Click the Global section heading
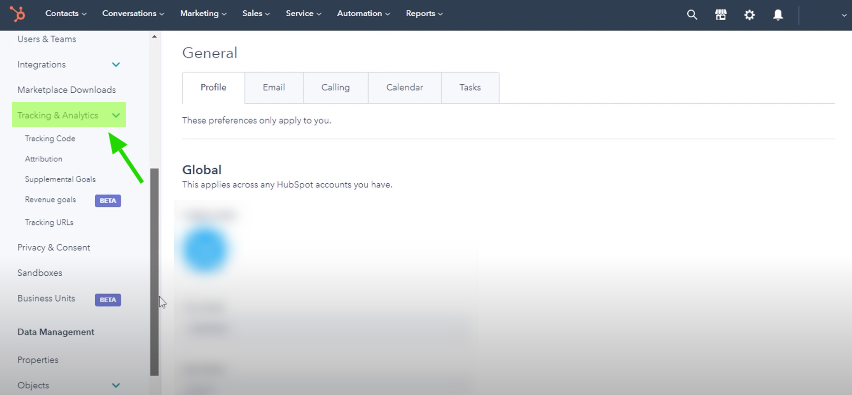852x395 pixels. point(202,170)
